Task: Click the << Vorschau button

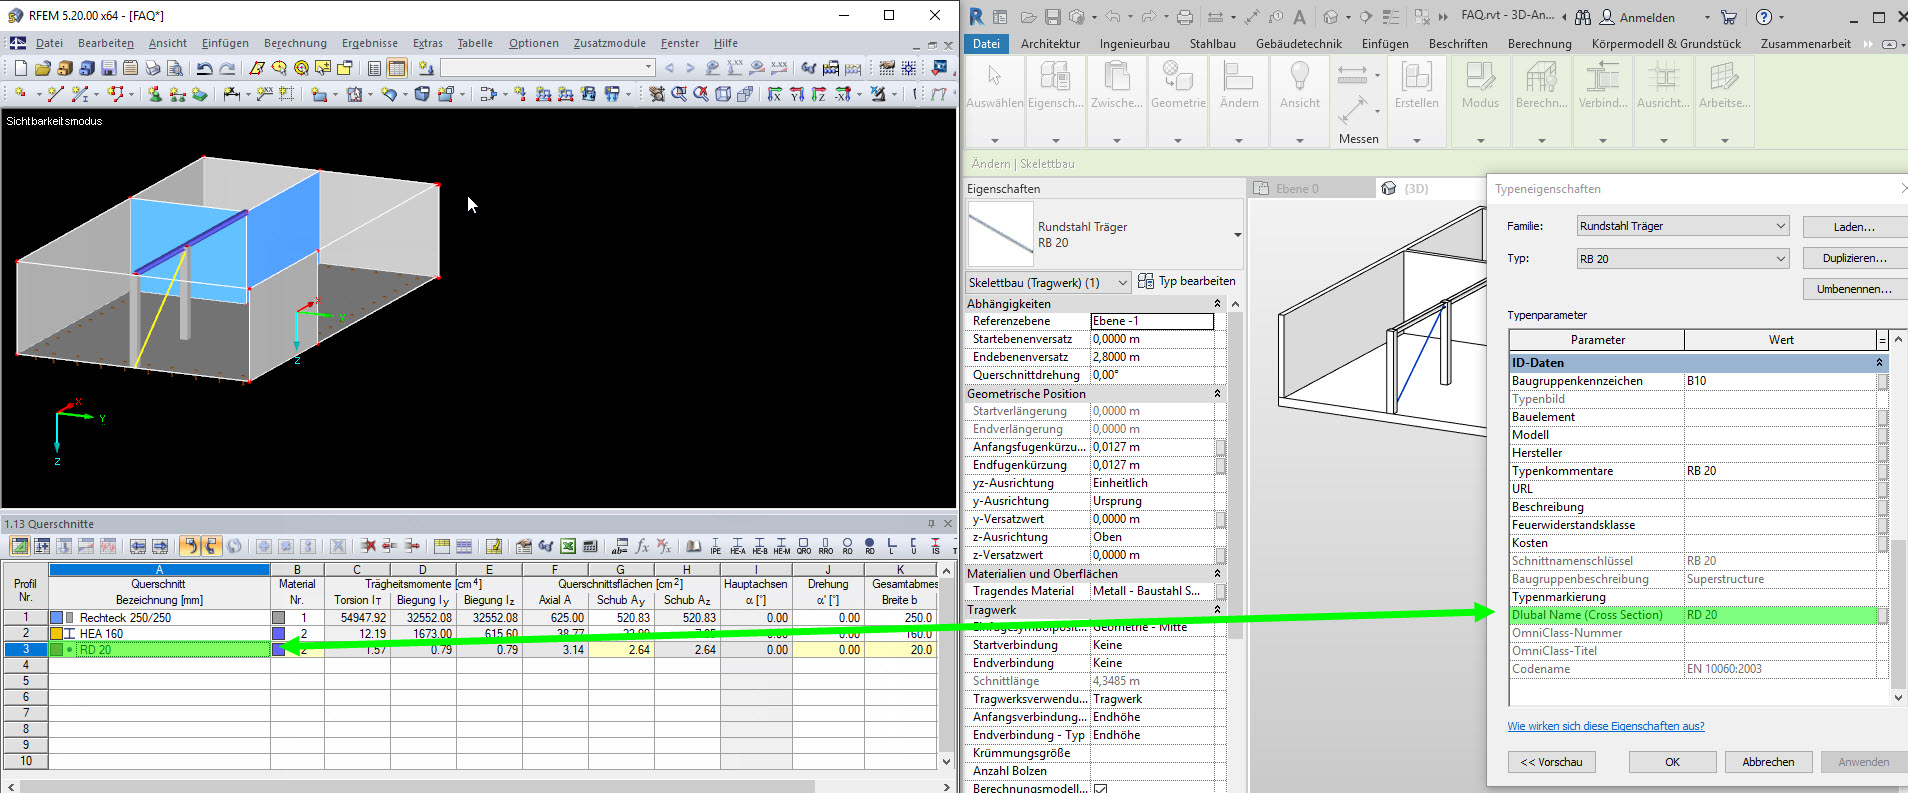Action: tap(1551, 762)
